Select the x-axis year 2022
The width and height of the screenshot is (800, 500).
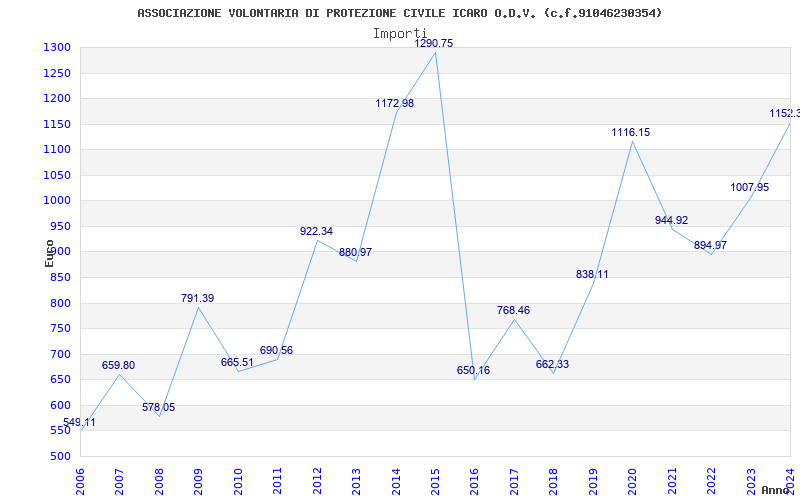(x=711, y=481)
